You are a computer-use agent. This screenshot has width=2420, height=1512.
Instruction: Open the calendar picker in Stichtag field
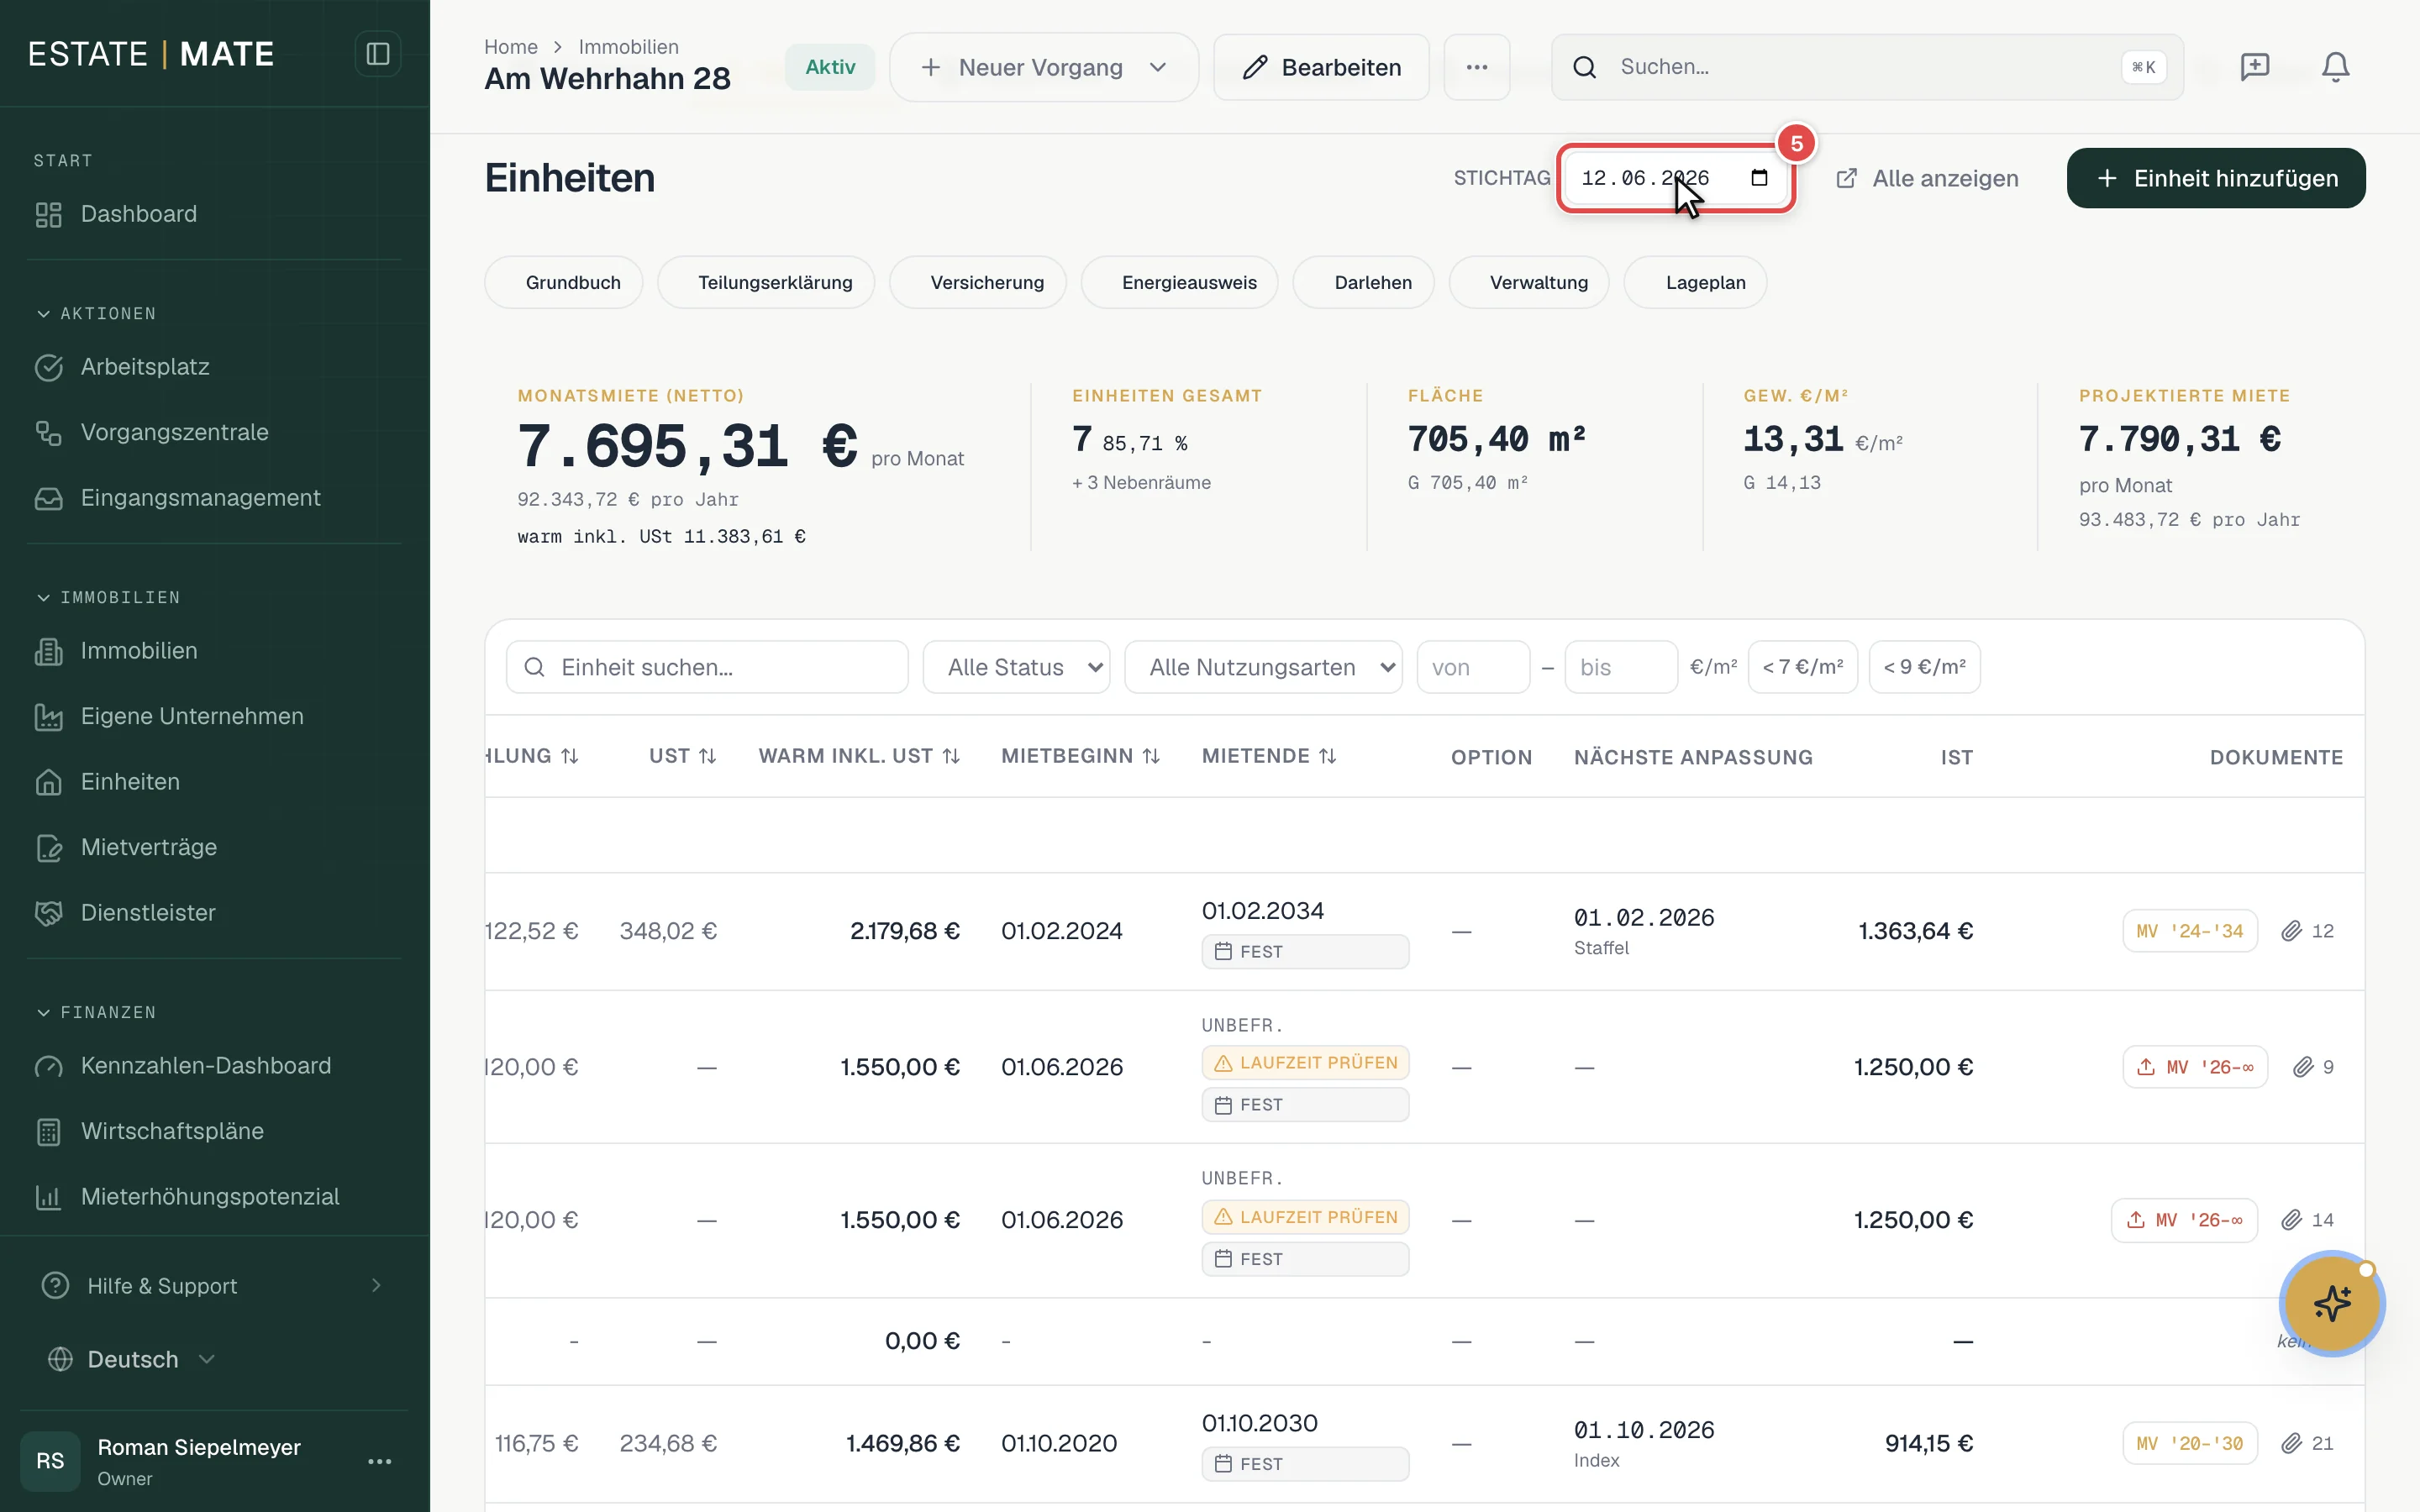coord(1759,178)
